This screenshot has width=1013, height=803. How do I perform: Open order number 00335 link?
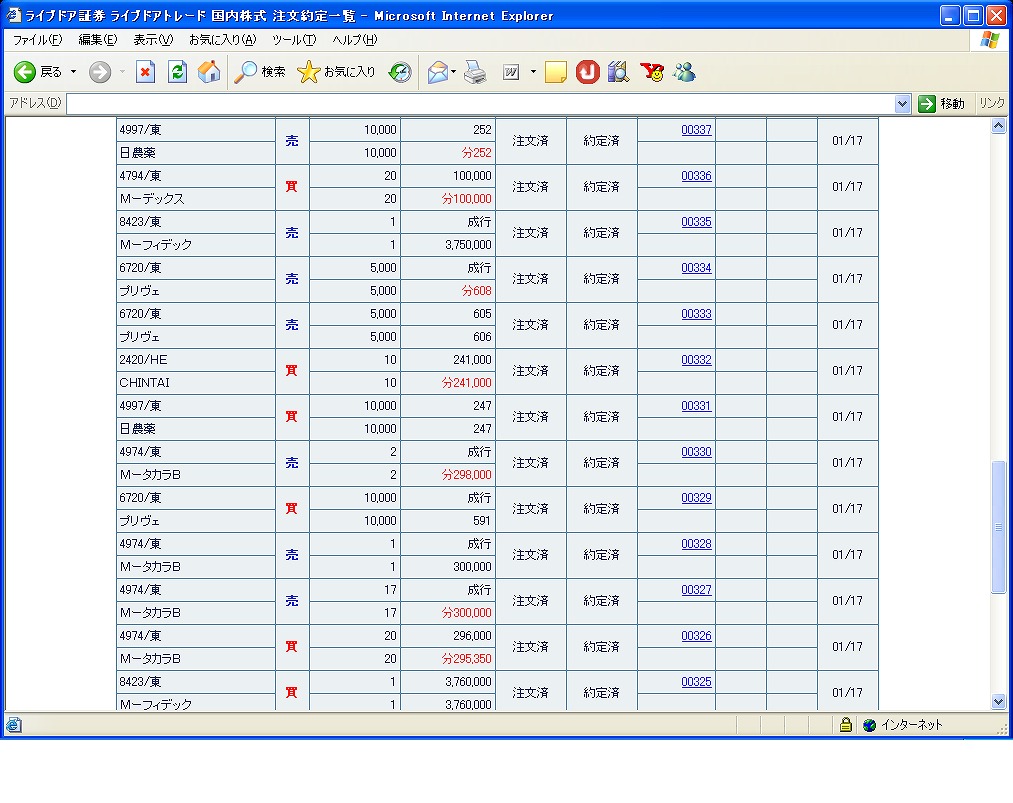[x=696, y=222]
